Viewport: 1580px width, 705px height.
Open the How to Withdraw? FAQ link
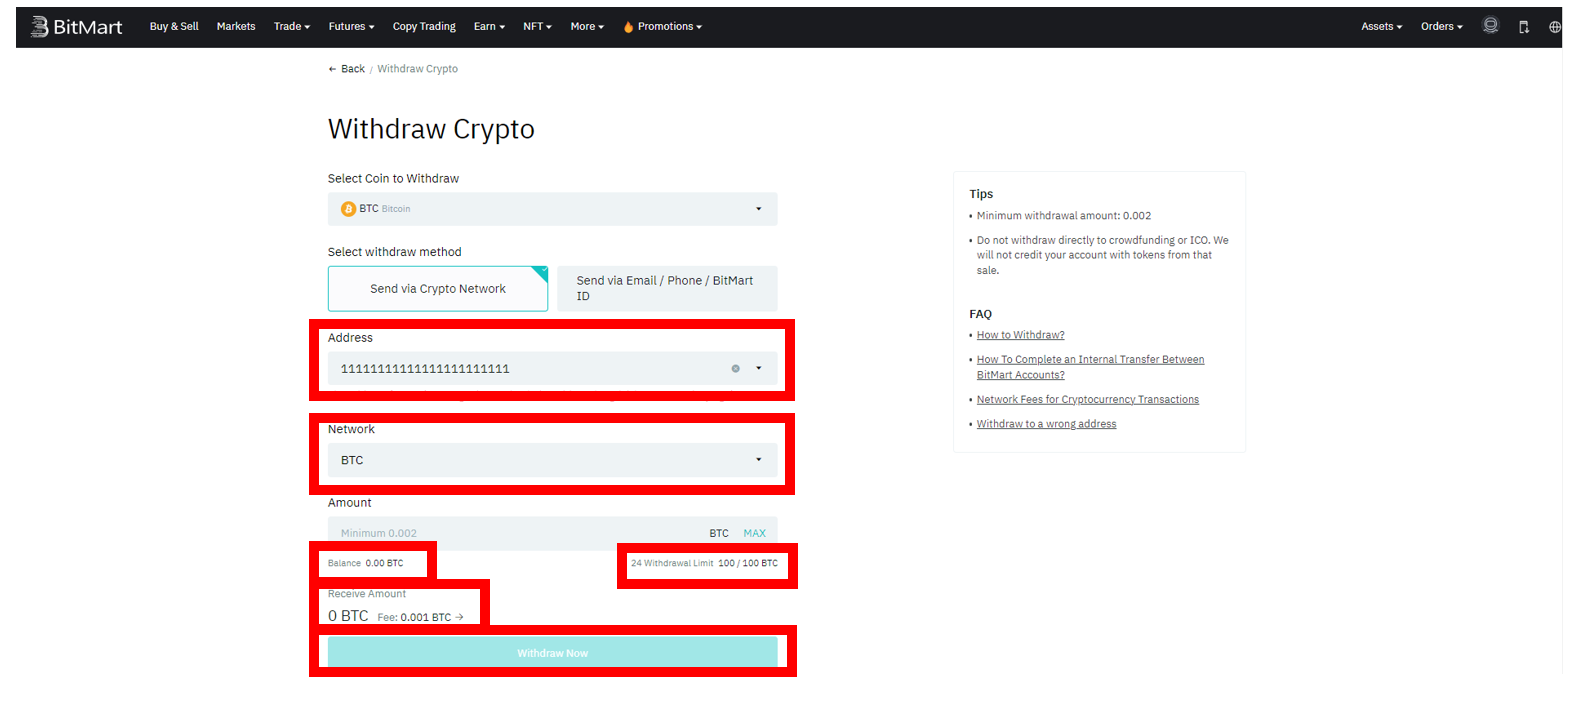(x=1020, y=336)
